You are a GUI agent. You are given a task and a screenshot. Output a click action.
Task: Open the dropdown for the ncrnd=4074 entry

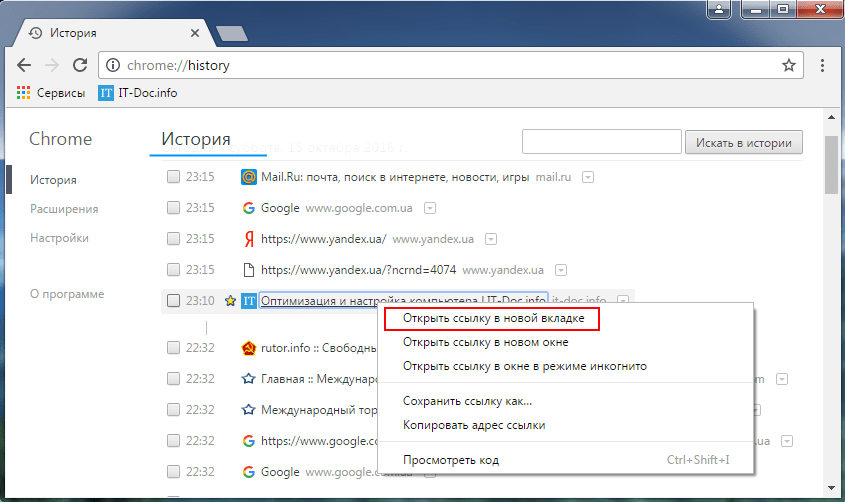click(560, 270)
